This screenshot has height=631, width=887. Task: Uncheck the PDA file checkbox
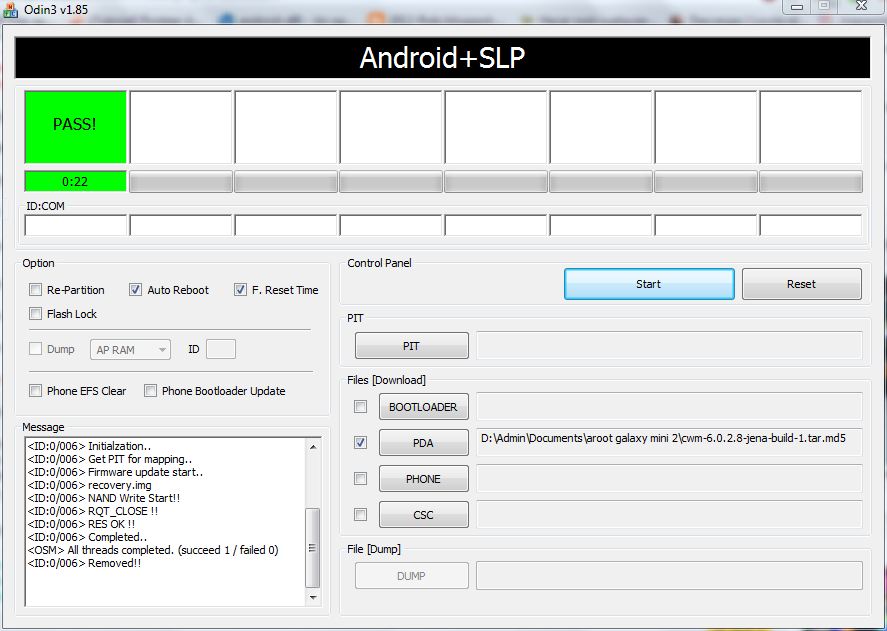point(360,443)
